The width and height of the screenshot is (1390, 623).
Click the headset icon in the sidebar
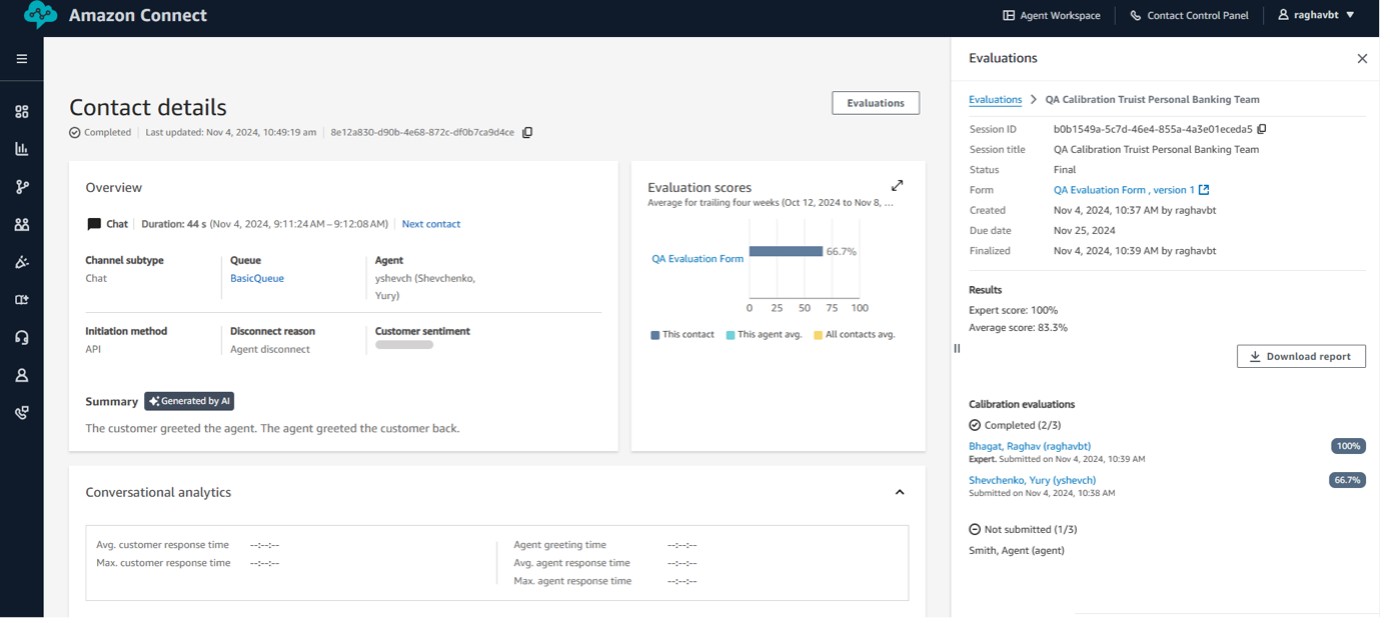pyautogui.click(x=21, y=338)
